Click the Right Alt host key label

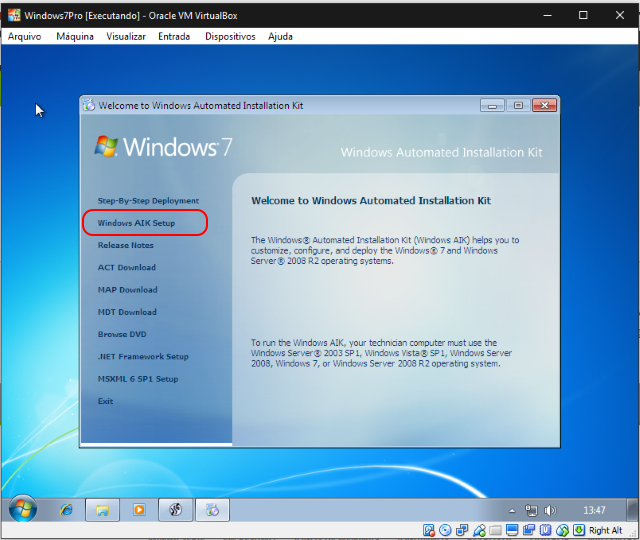pyautogui.click(x=605, y=530)
